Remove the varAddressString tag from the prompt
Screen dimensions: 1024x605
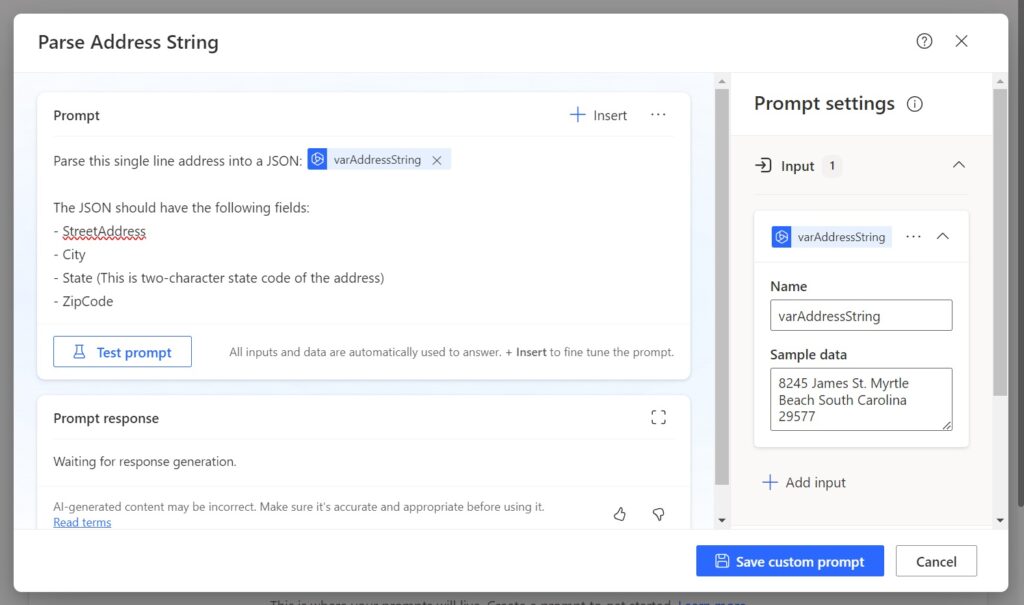pos(437,160)
